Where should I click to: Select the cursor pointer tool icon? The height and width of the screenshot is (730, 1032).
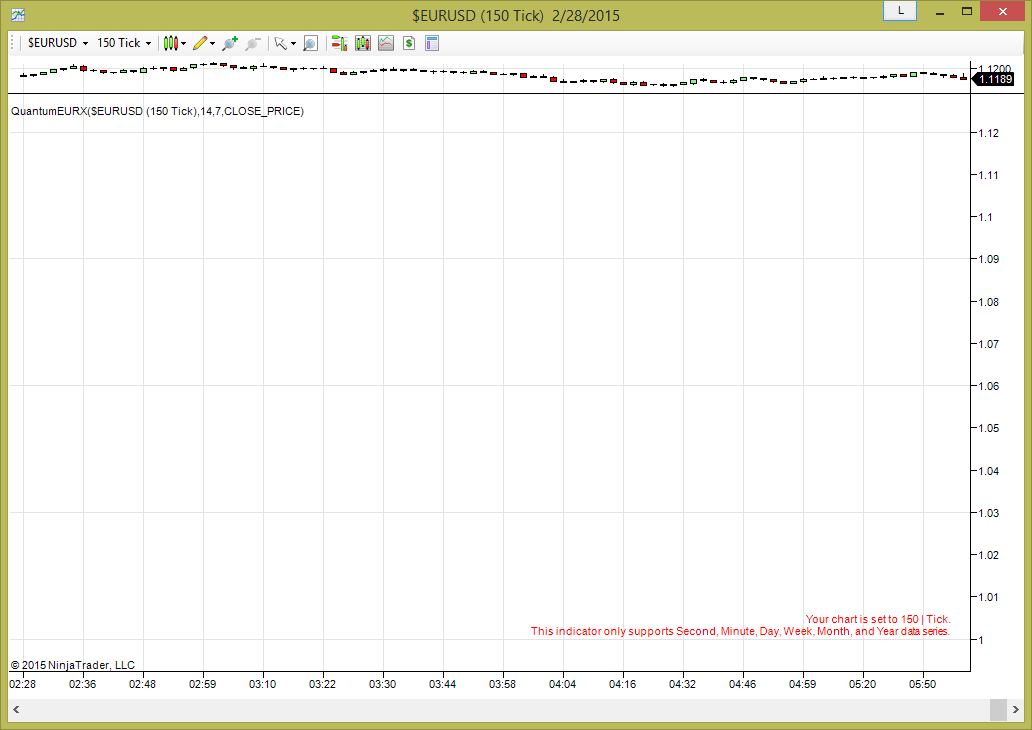[281, 43]
